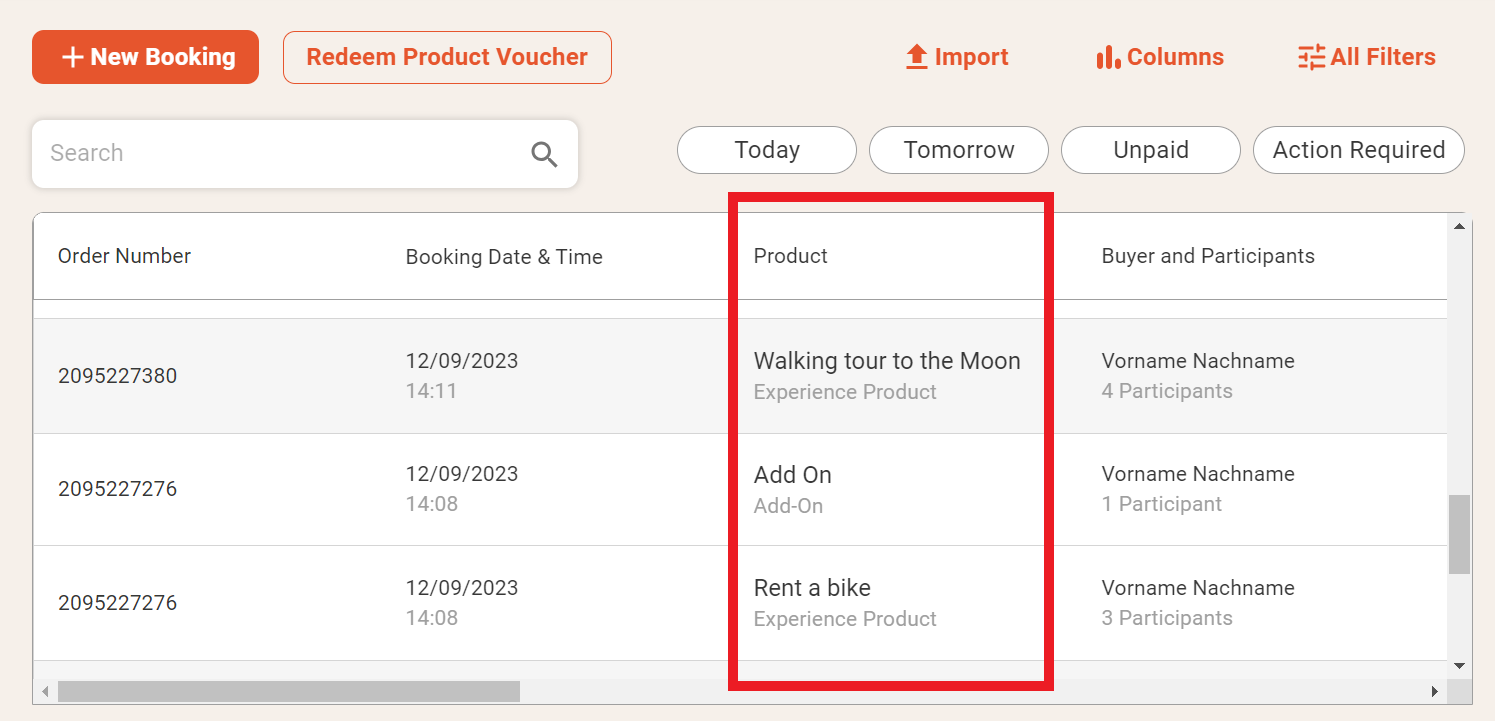Image resolution: width=1495 pixels, height=721 pixels.
Task: Click vertical scrollbar up arrow
Action: (x=1459, y=226)
